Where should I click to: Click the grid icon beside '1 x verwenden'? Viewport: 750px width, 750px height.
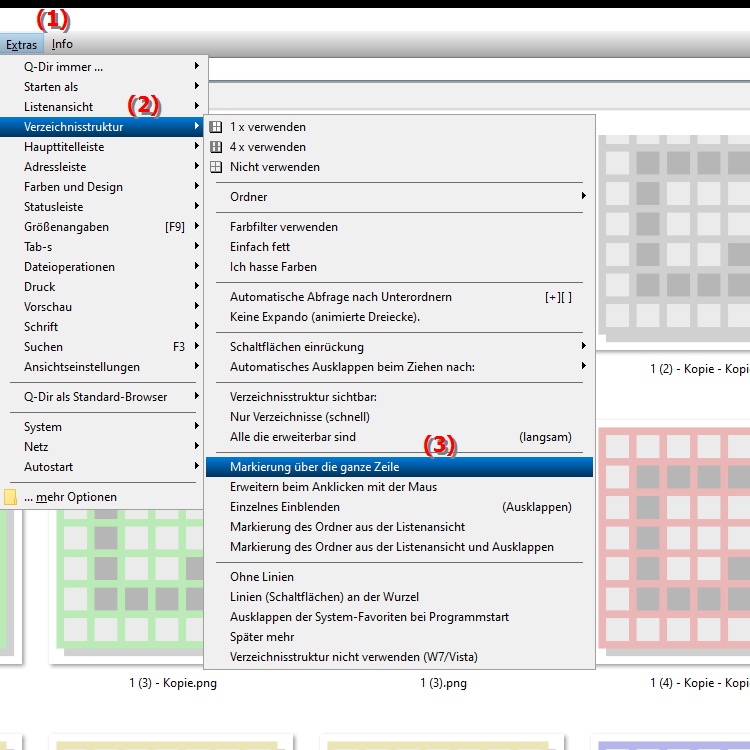pos(215,127)
